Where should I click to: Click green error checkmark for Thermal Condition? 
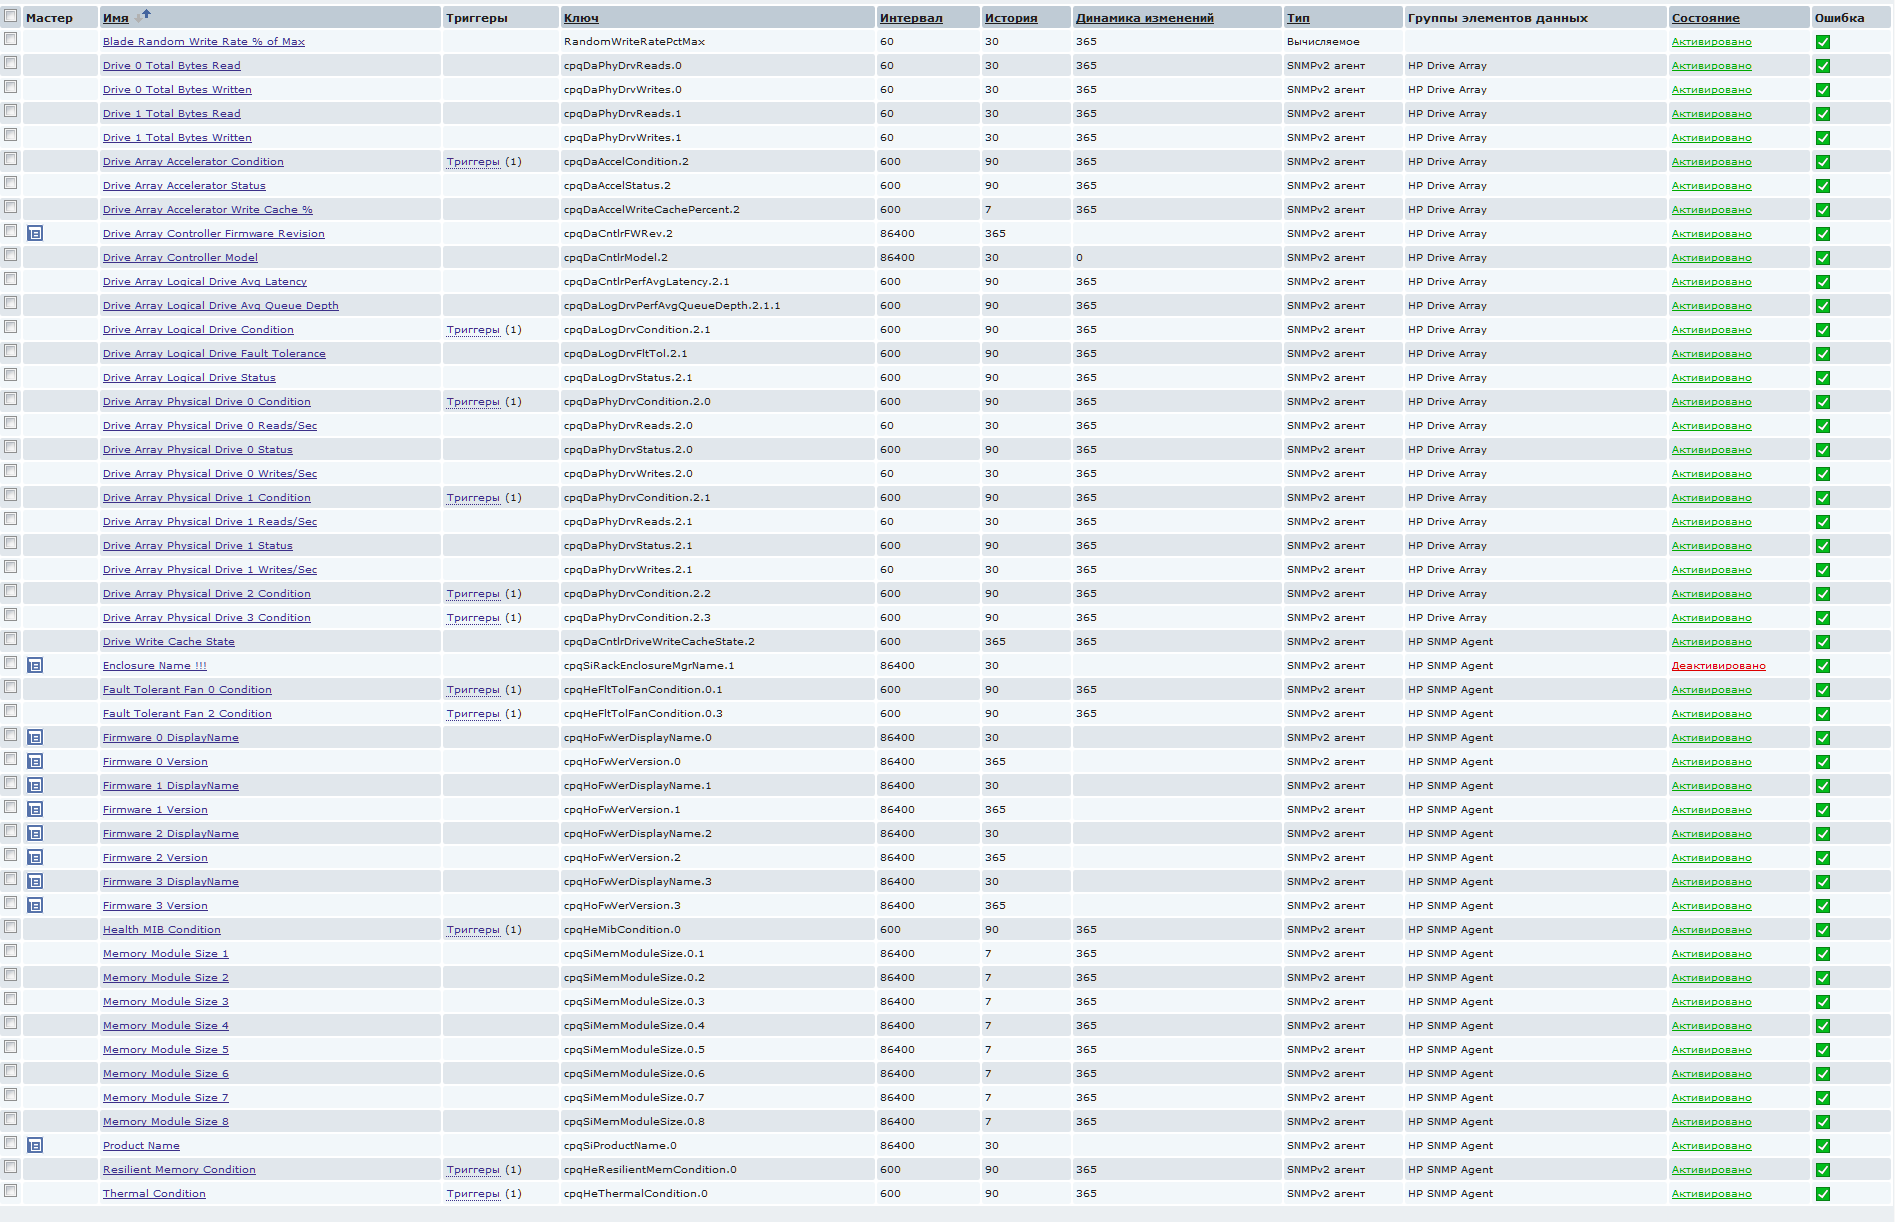coord(1822,1194)
